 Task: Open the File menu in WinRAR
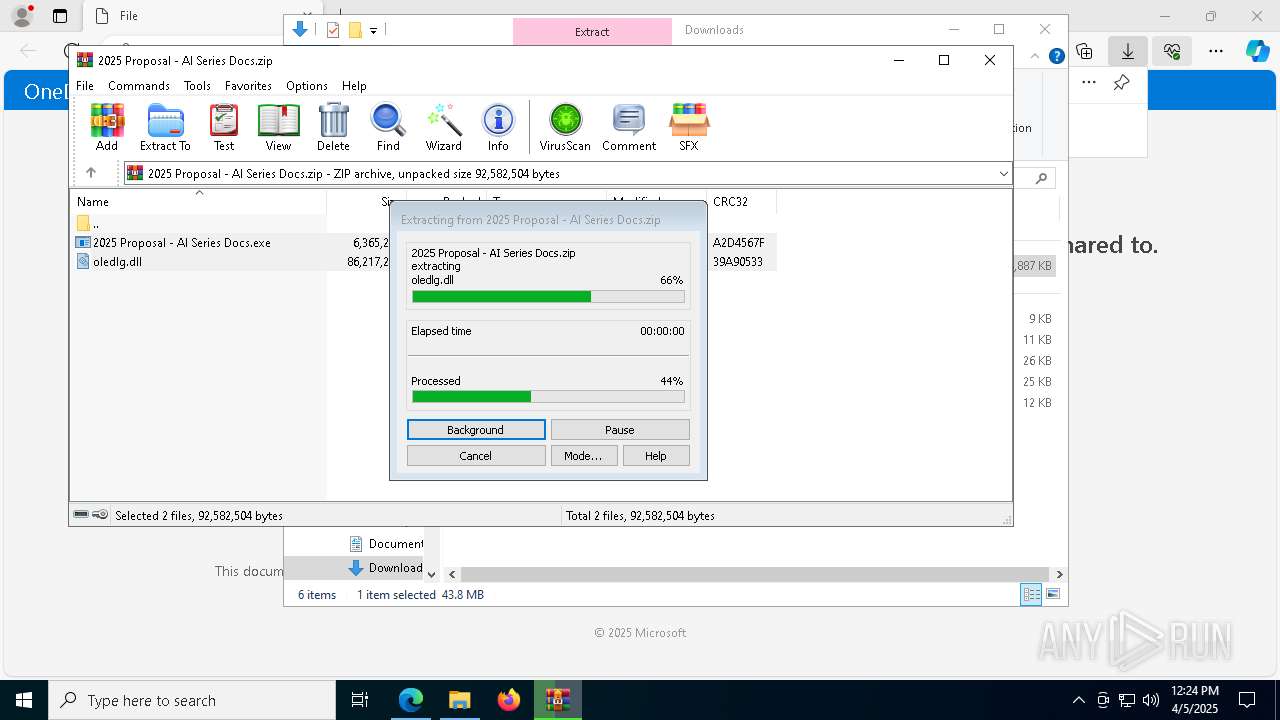point(85,86)
